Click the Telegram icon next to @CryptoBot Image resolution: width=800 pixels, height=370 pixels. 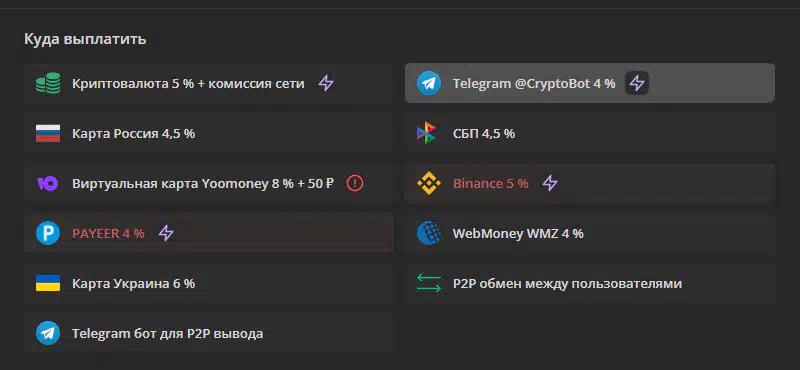point(429,83)
